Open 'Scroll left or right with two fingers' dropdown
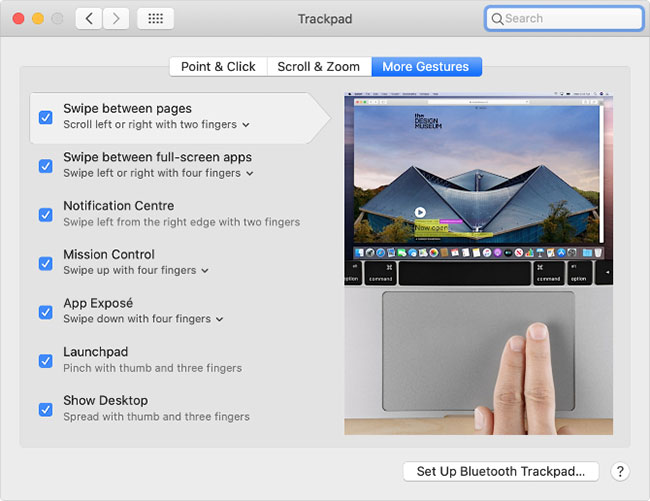This screenshot has width=650, height=501. (157, 125)
